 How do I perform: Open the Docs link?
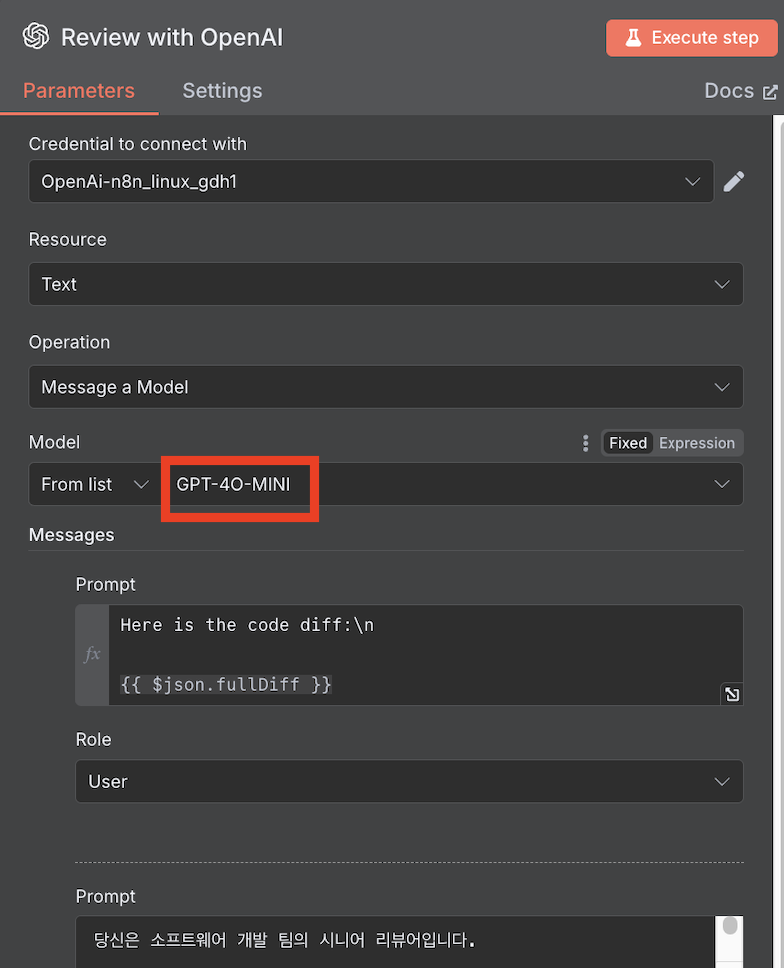[740, 91]
